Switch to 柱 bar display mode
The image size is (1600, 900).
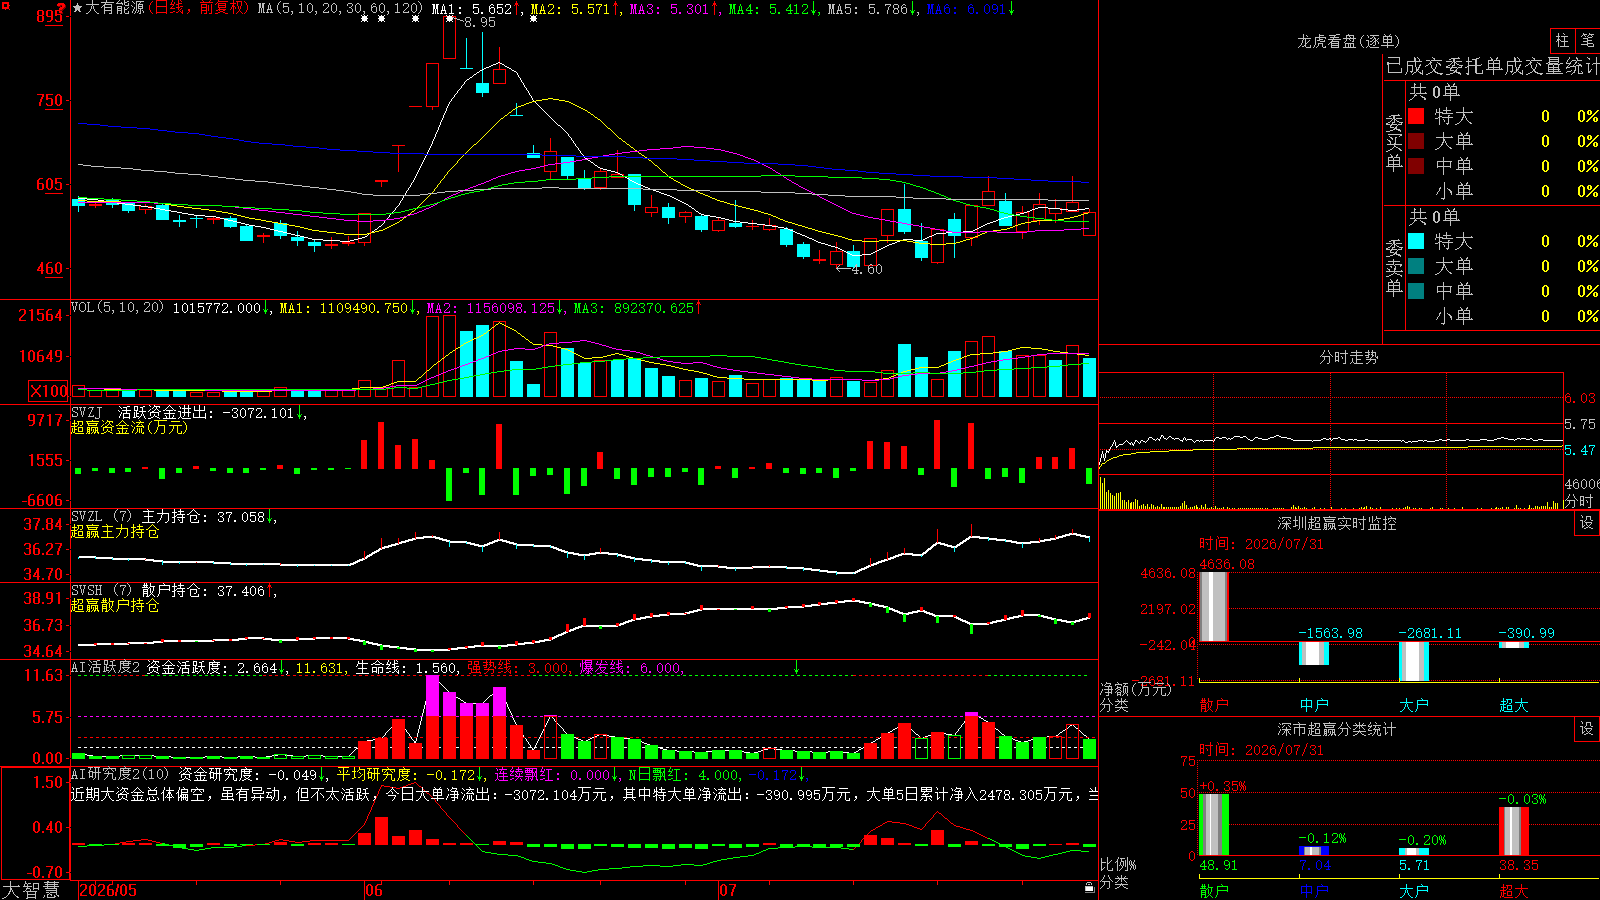pos(1562,40)
